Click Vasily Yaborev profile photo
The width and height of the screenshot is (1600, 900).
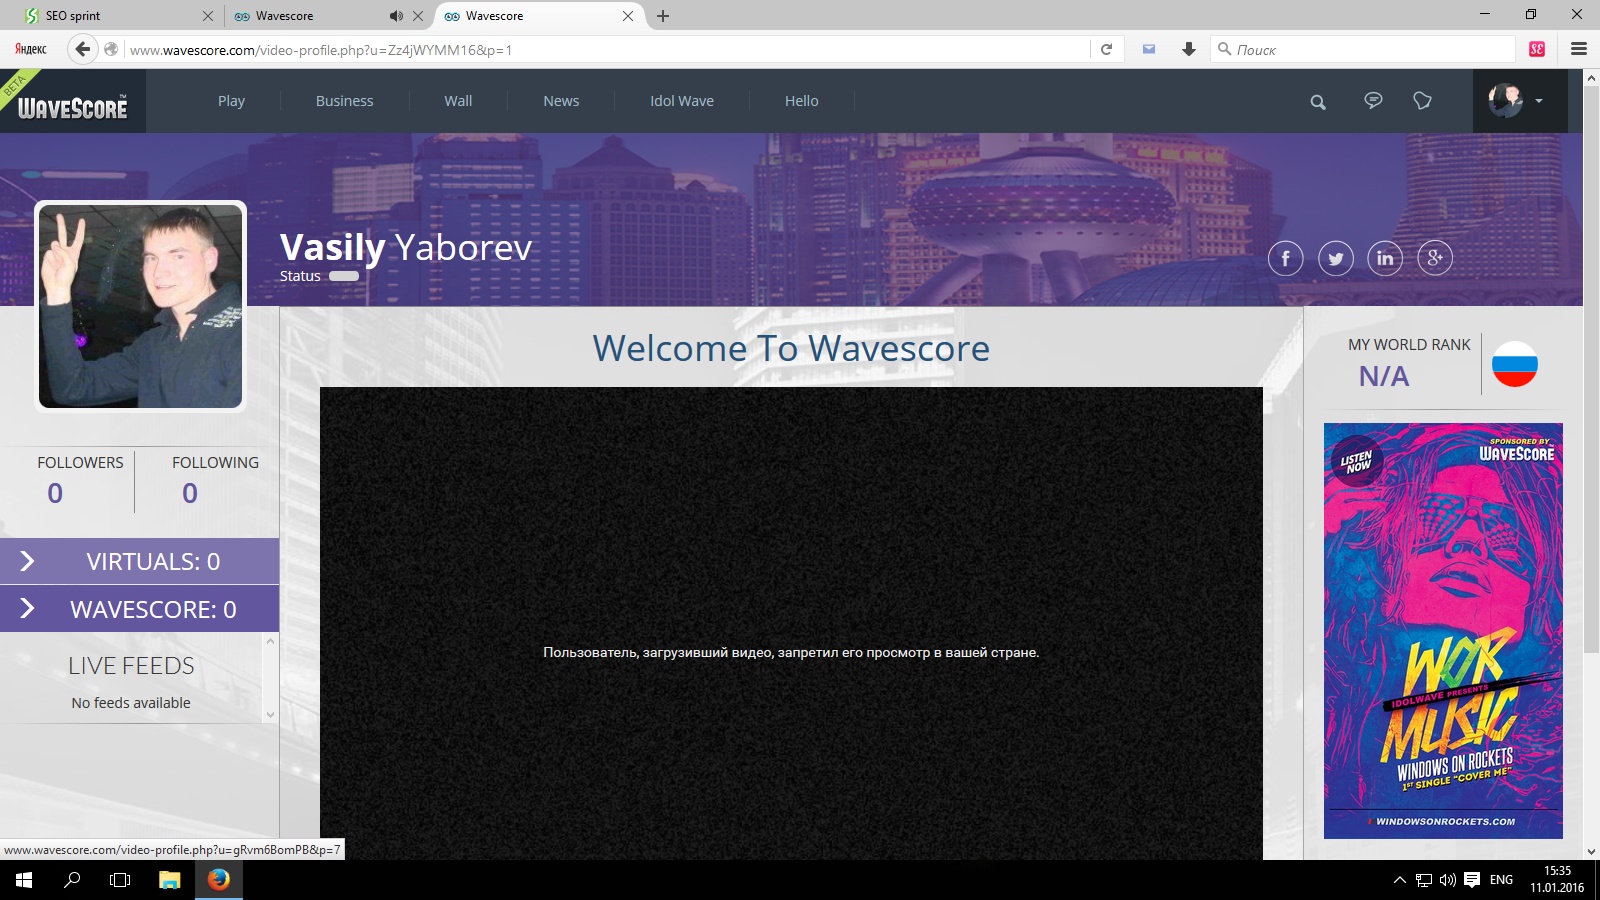point(141,306)
